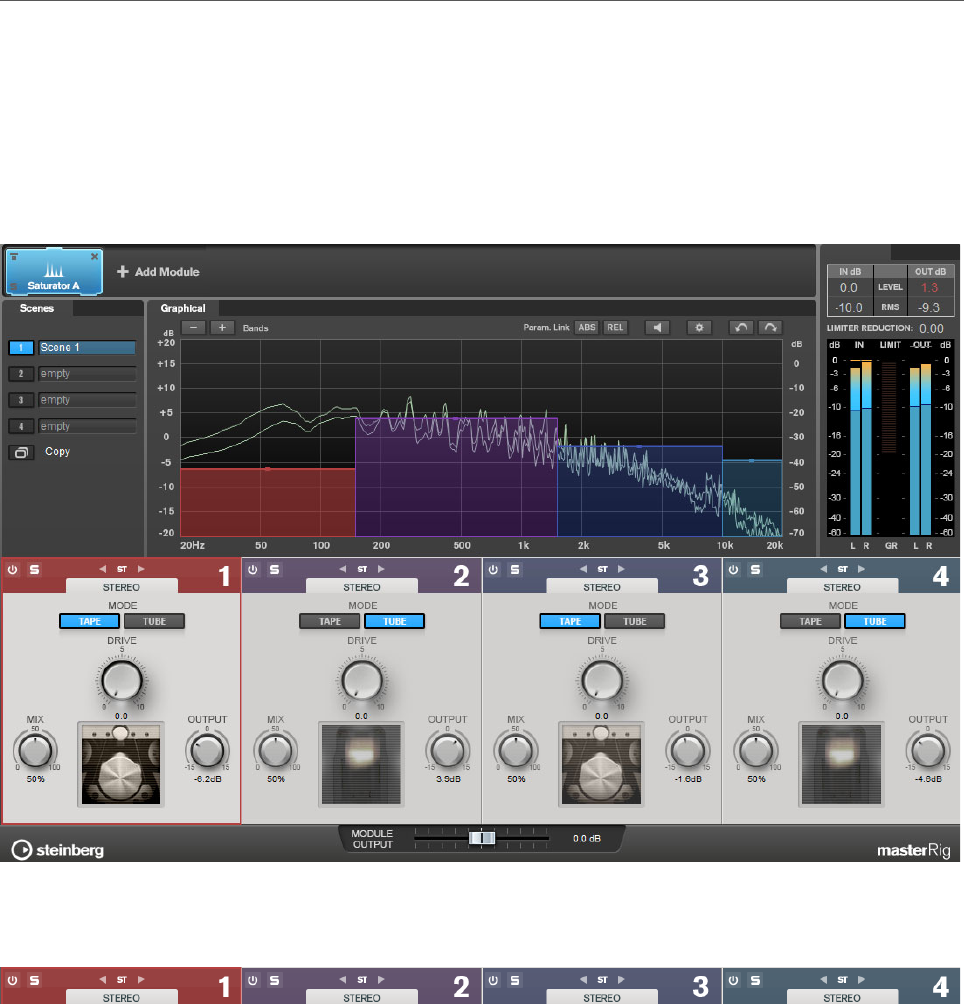Enable ABS parameter link
The image size is (964, 1004).
click(586, 328)
